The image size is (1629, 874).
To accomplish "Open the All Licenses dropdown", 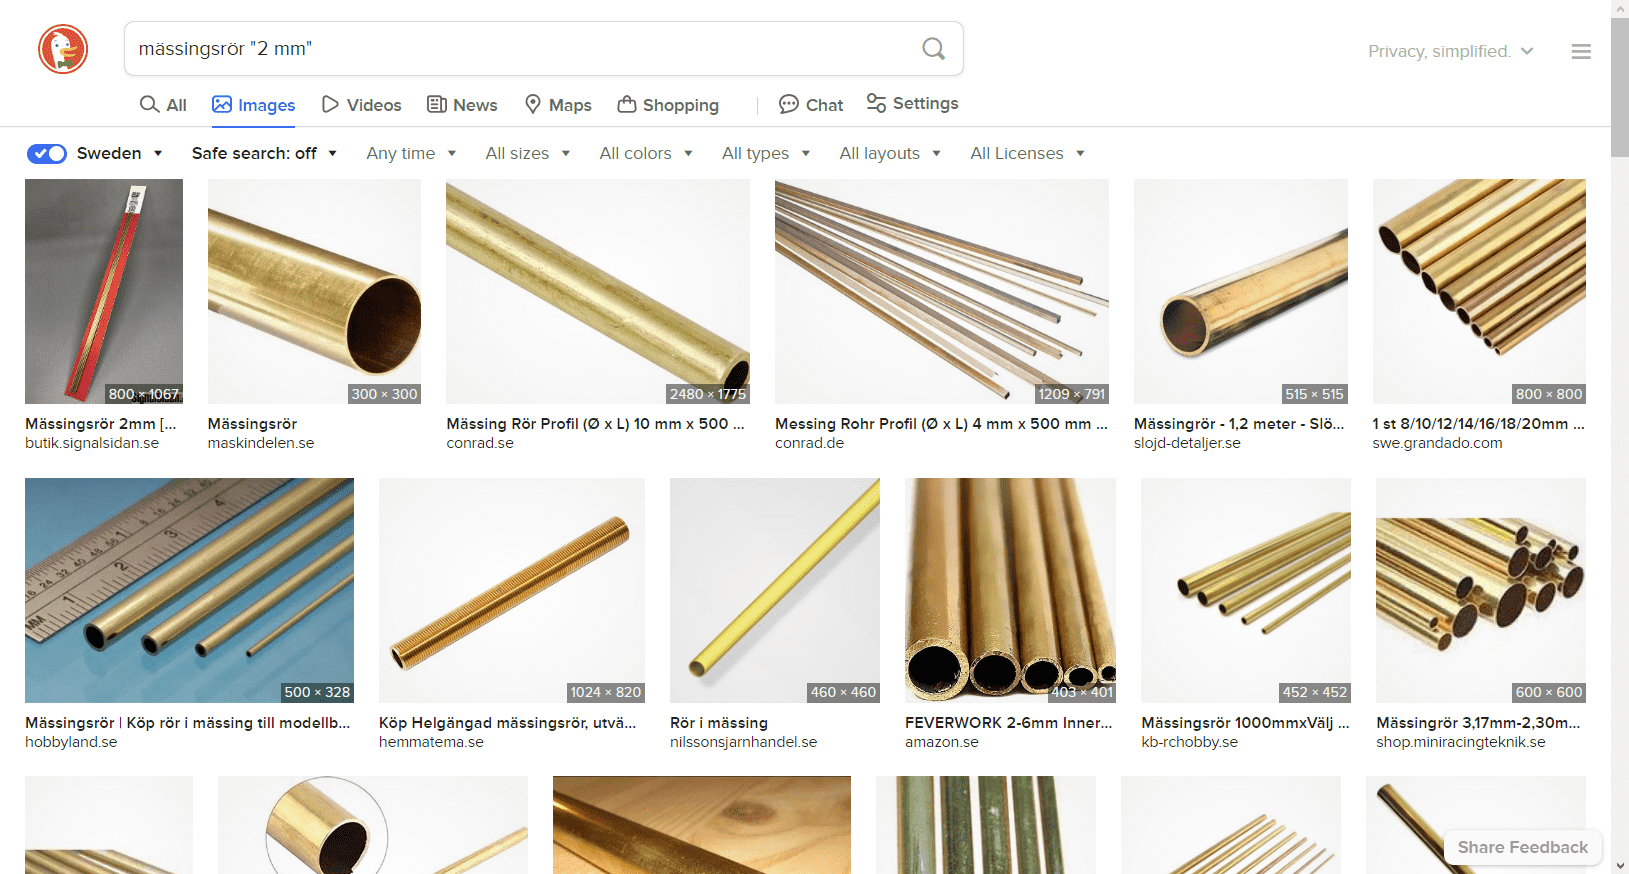I will (1027, 153).
